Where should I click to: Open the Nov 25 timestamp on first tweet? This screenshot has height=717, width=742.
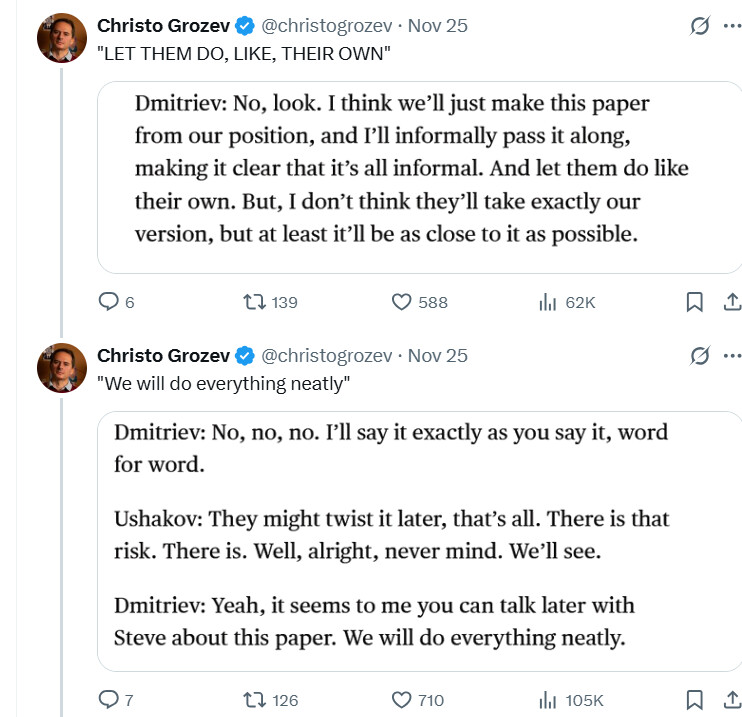[x=437, y=26]
